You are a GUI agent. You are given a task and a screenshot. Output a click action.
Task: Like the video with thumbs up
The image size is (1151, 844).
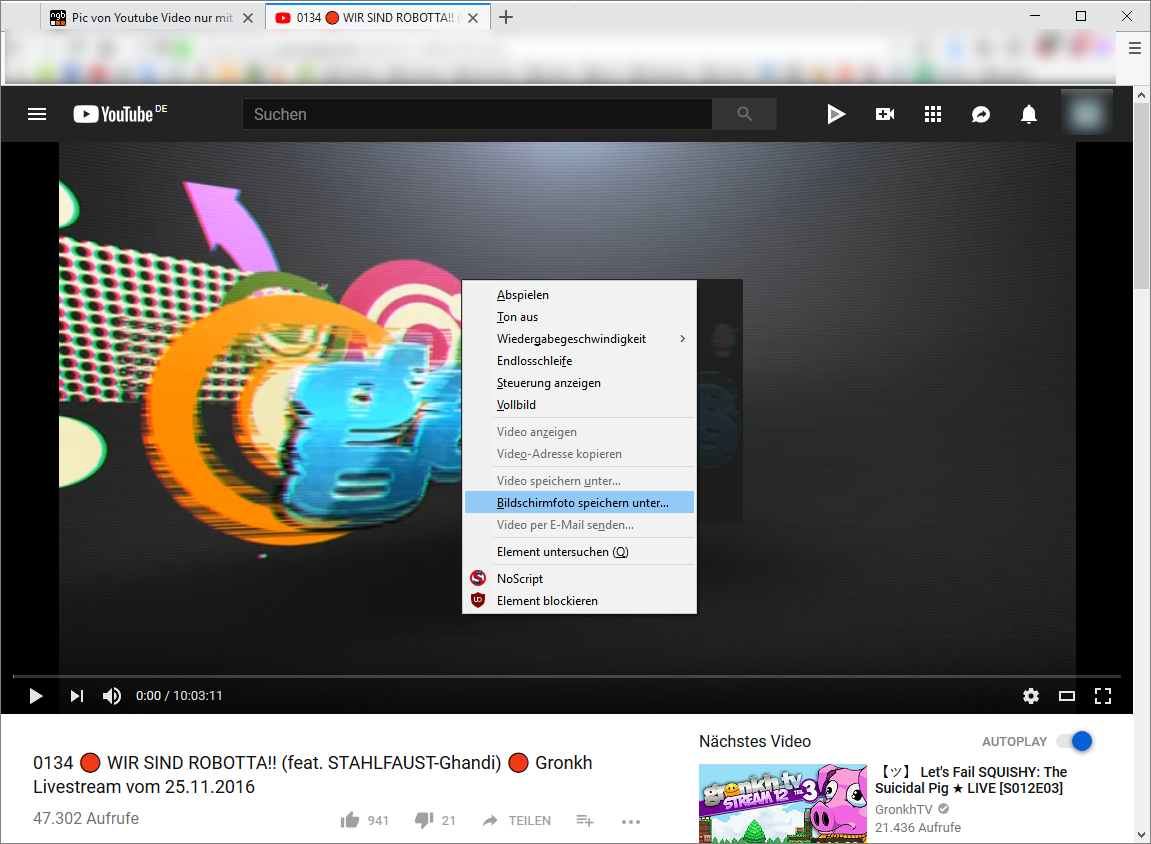point(349,820)
